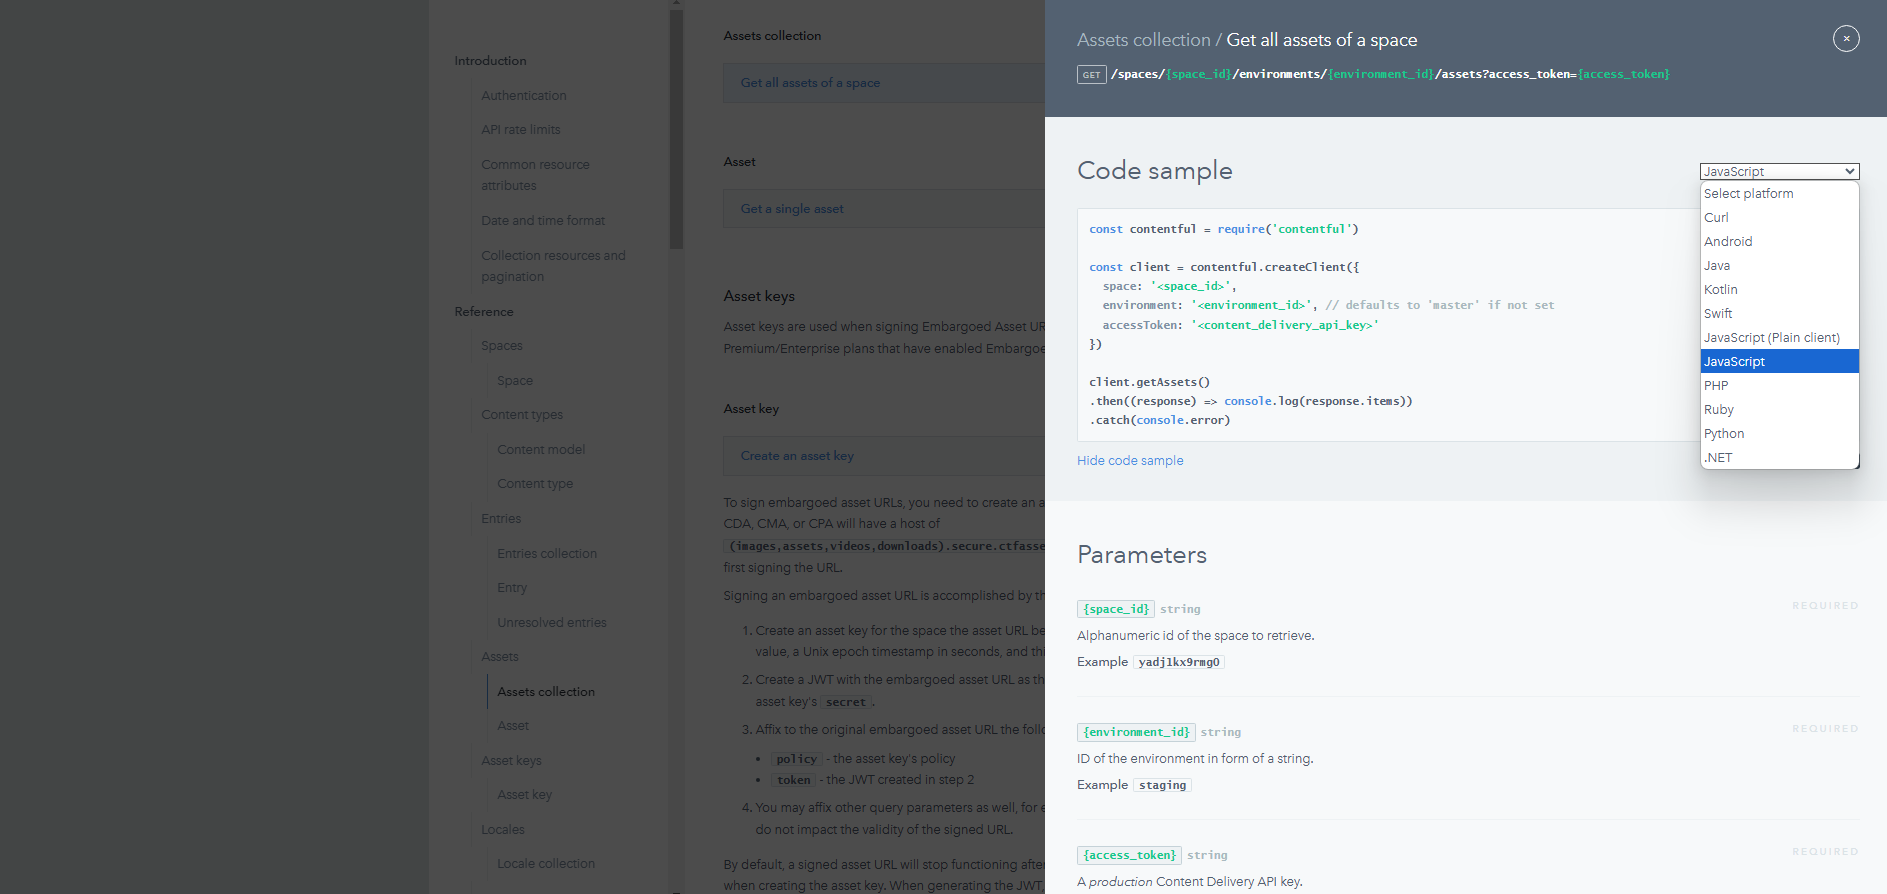This screenshot has width=1887, height=894.
Task: Open Get all assets of a space endpoint
Action: point(884,83)
